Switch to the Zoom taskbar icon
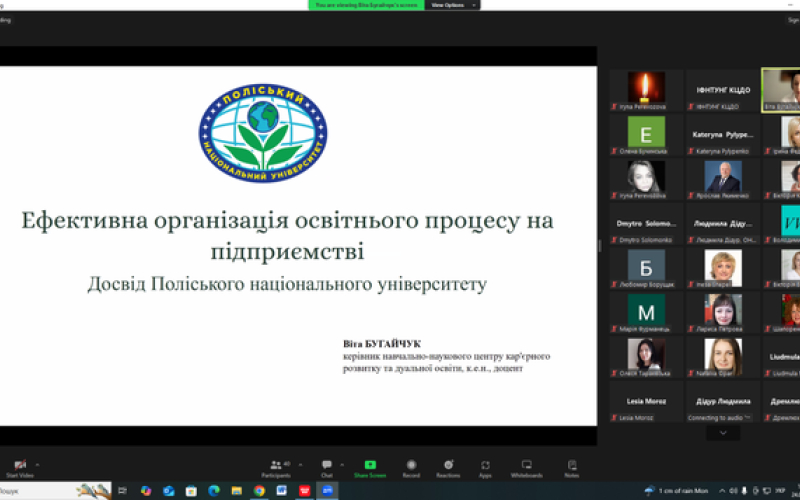This screenshot has height=500, width=800. coord(327,491)
